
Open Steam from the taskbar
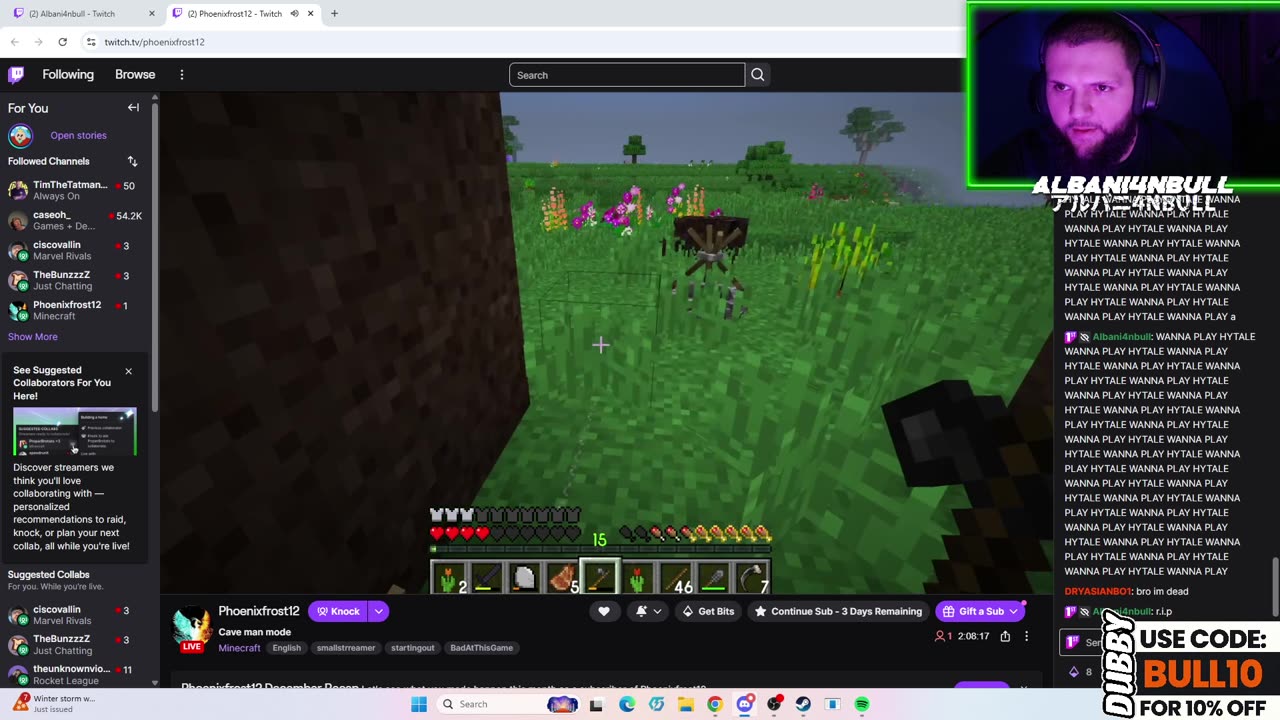[x=803, y=704]
